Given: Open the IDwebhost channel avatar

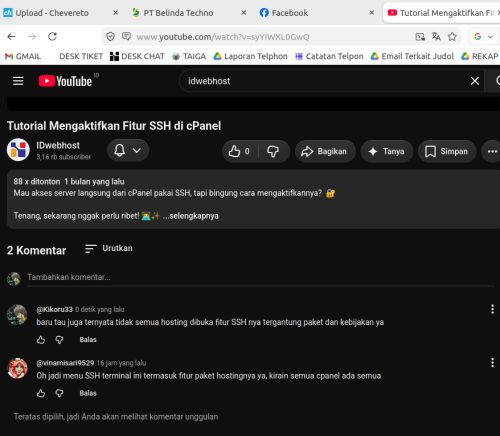Looking at the screenshot, I should click(18, 150).
